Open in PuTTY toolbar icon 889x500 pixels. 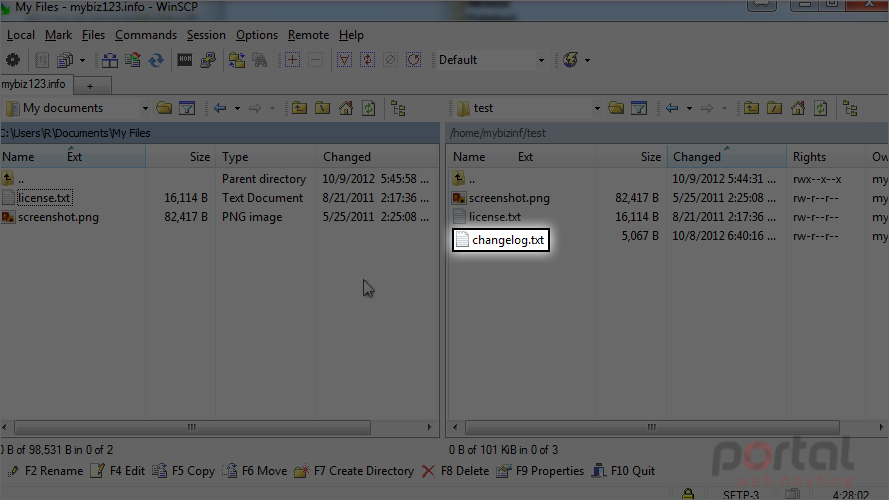pyautogui.click(x=208, y=60)
